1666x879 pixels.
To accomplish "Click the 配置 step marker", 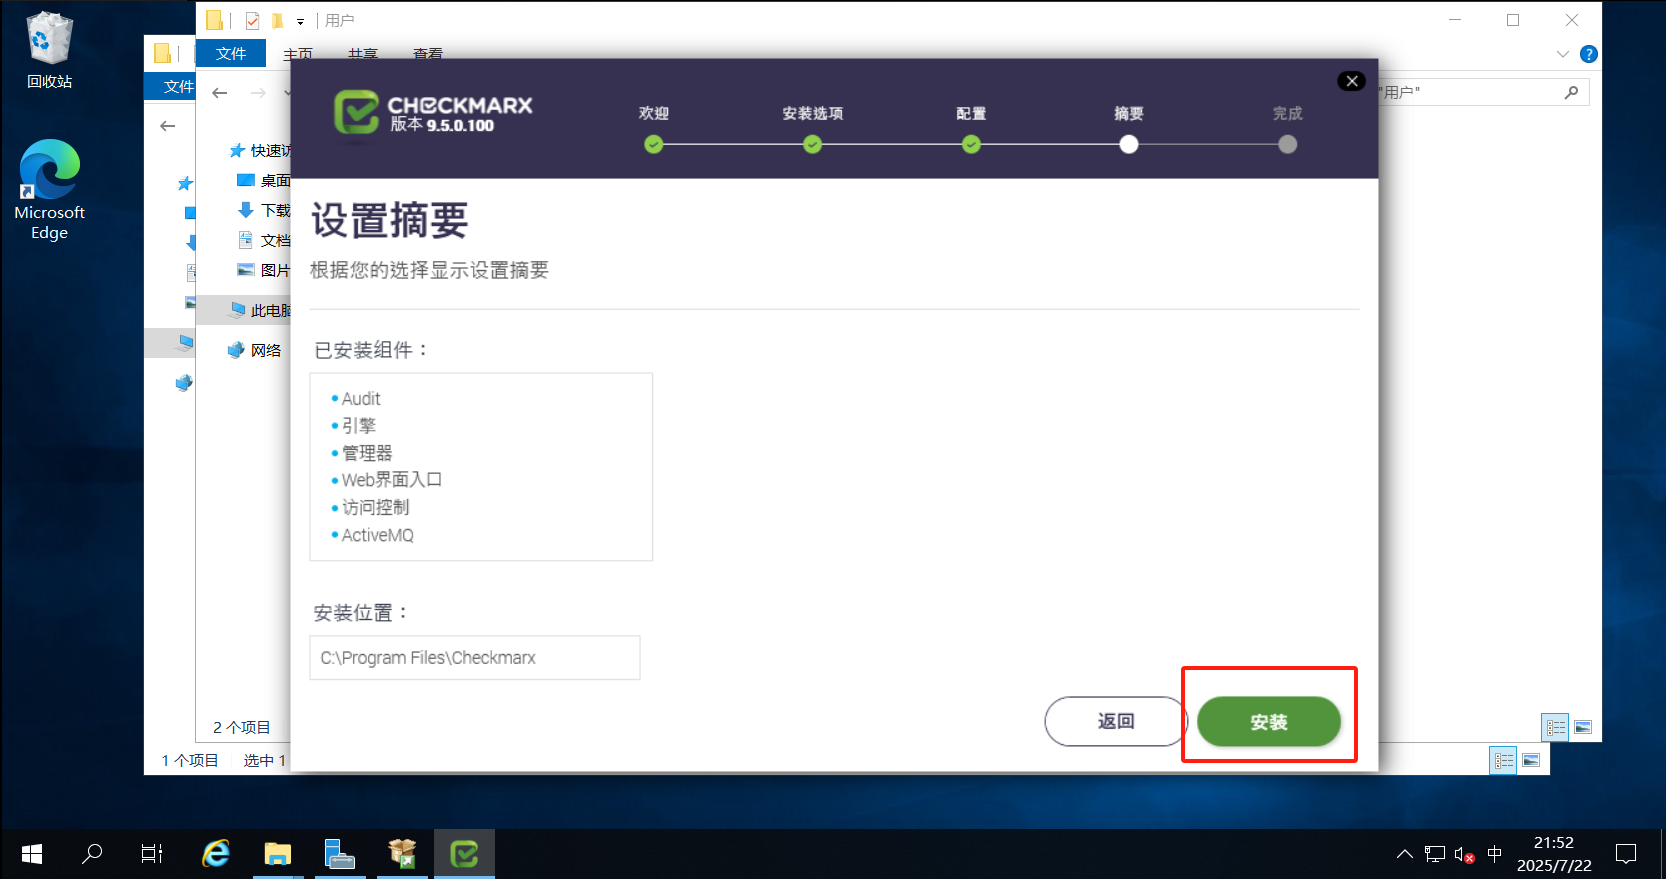I will (x=971, y=145).
